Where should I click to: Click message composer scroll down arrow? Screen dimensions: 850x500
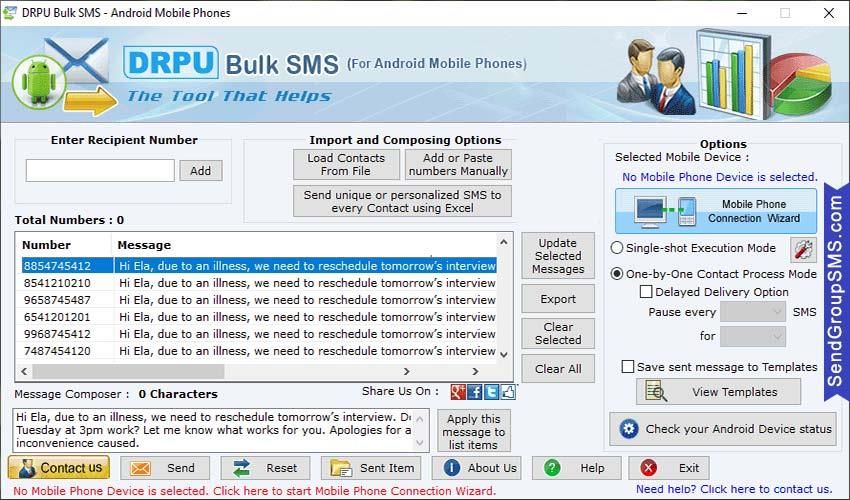click(420, 443)
